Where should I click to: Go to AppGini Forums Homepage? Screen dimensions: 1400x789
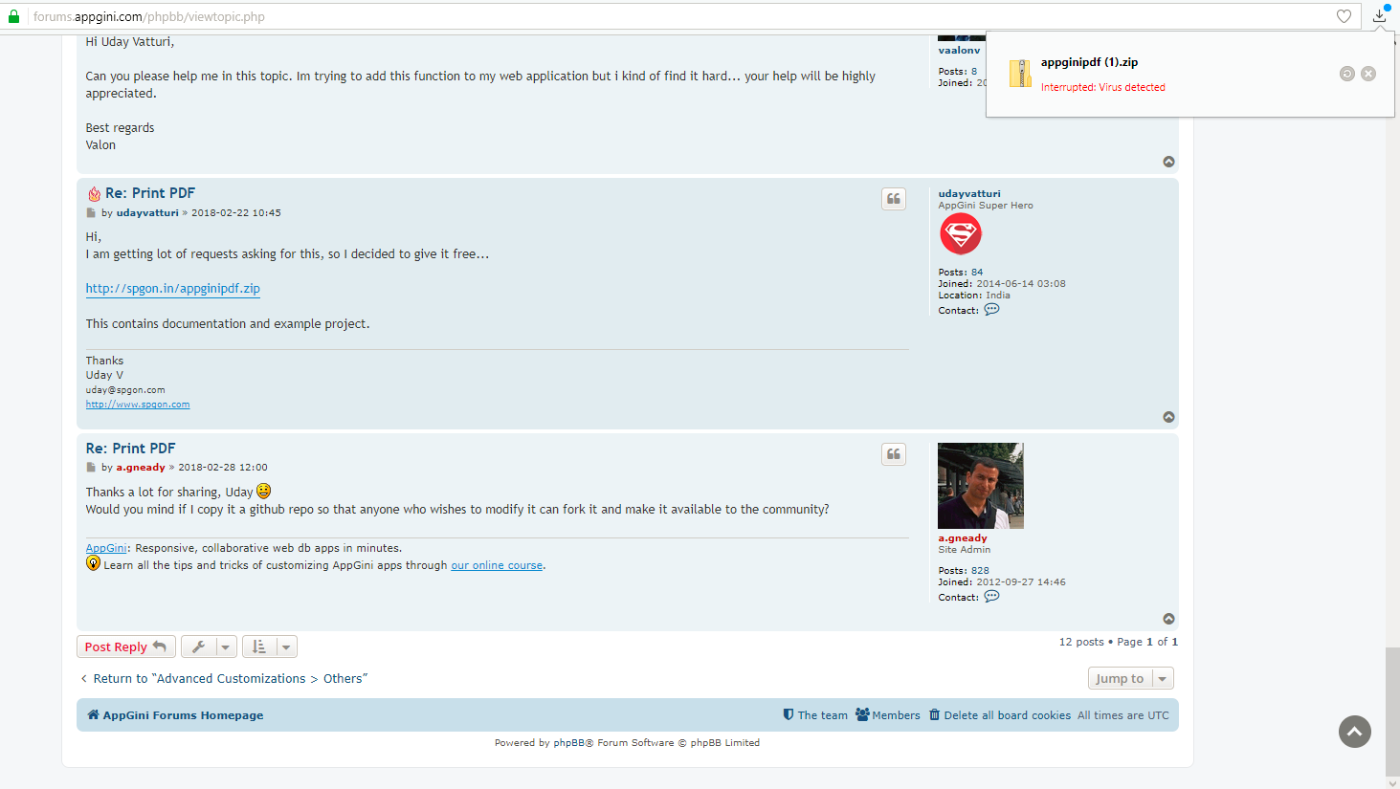175,715
